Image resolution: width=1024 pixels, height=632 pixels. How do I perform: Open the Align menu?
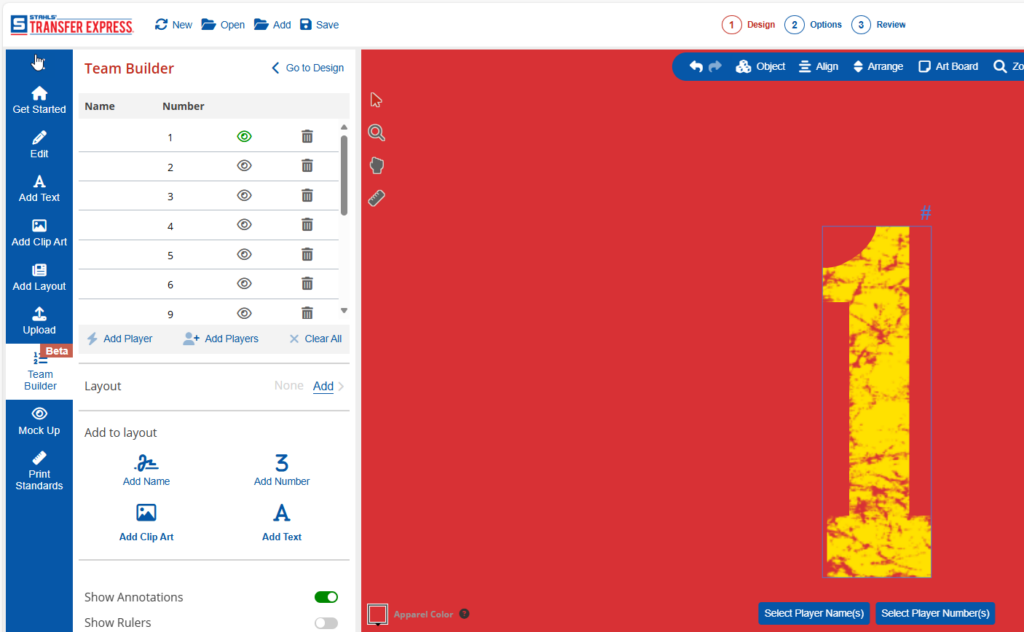tap(818, 67)
